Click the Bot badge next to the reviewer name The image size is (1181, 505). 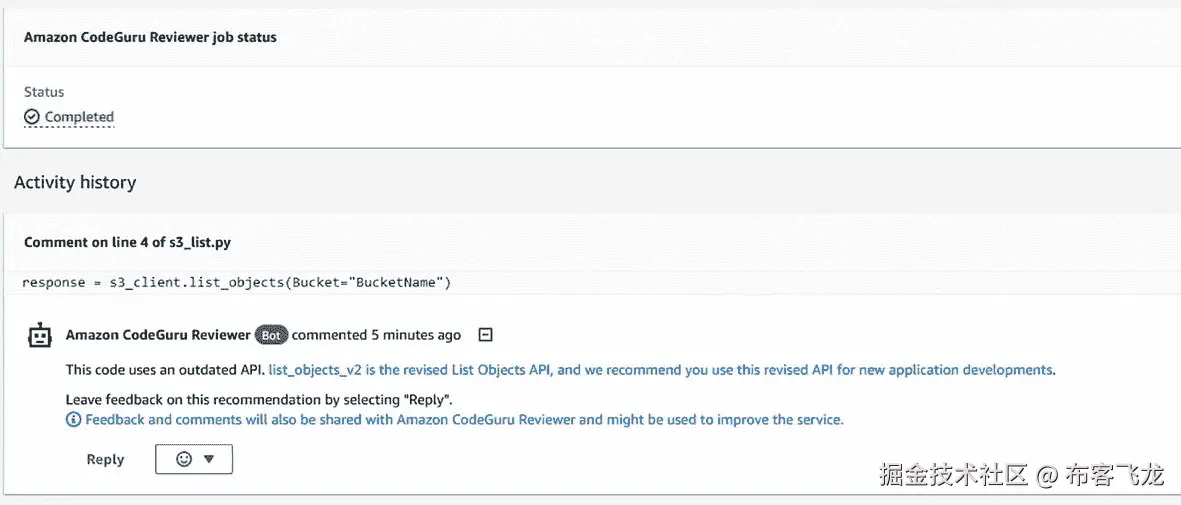(270, 335)
